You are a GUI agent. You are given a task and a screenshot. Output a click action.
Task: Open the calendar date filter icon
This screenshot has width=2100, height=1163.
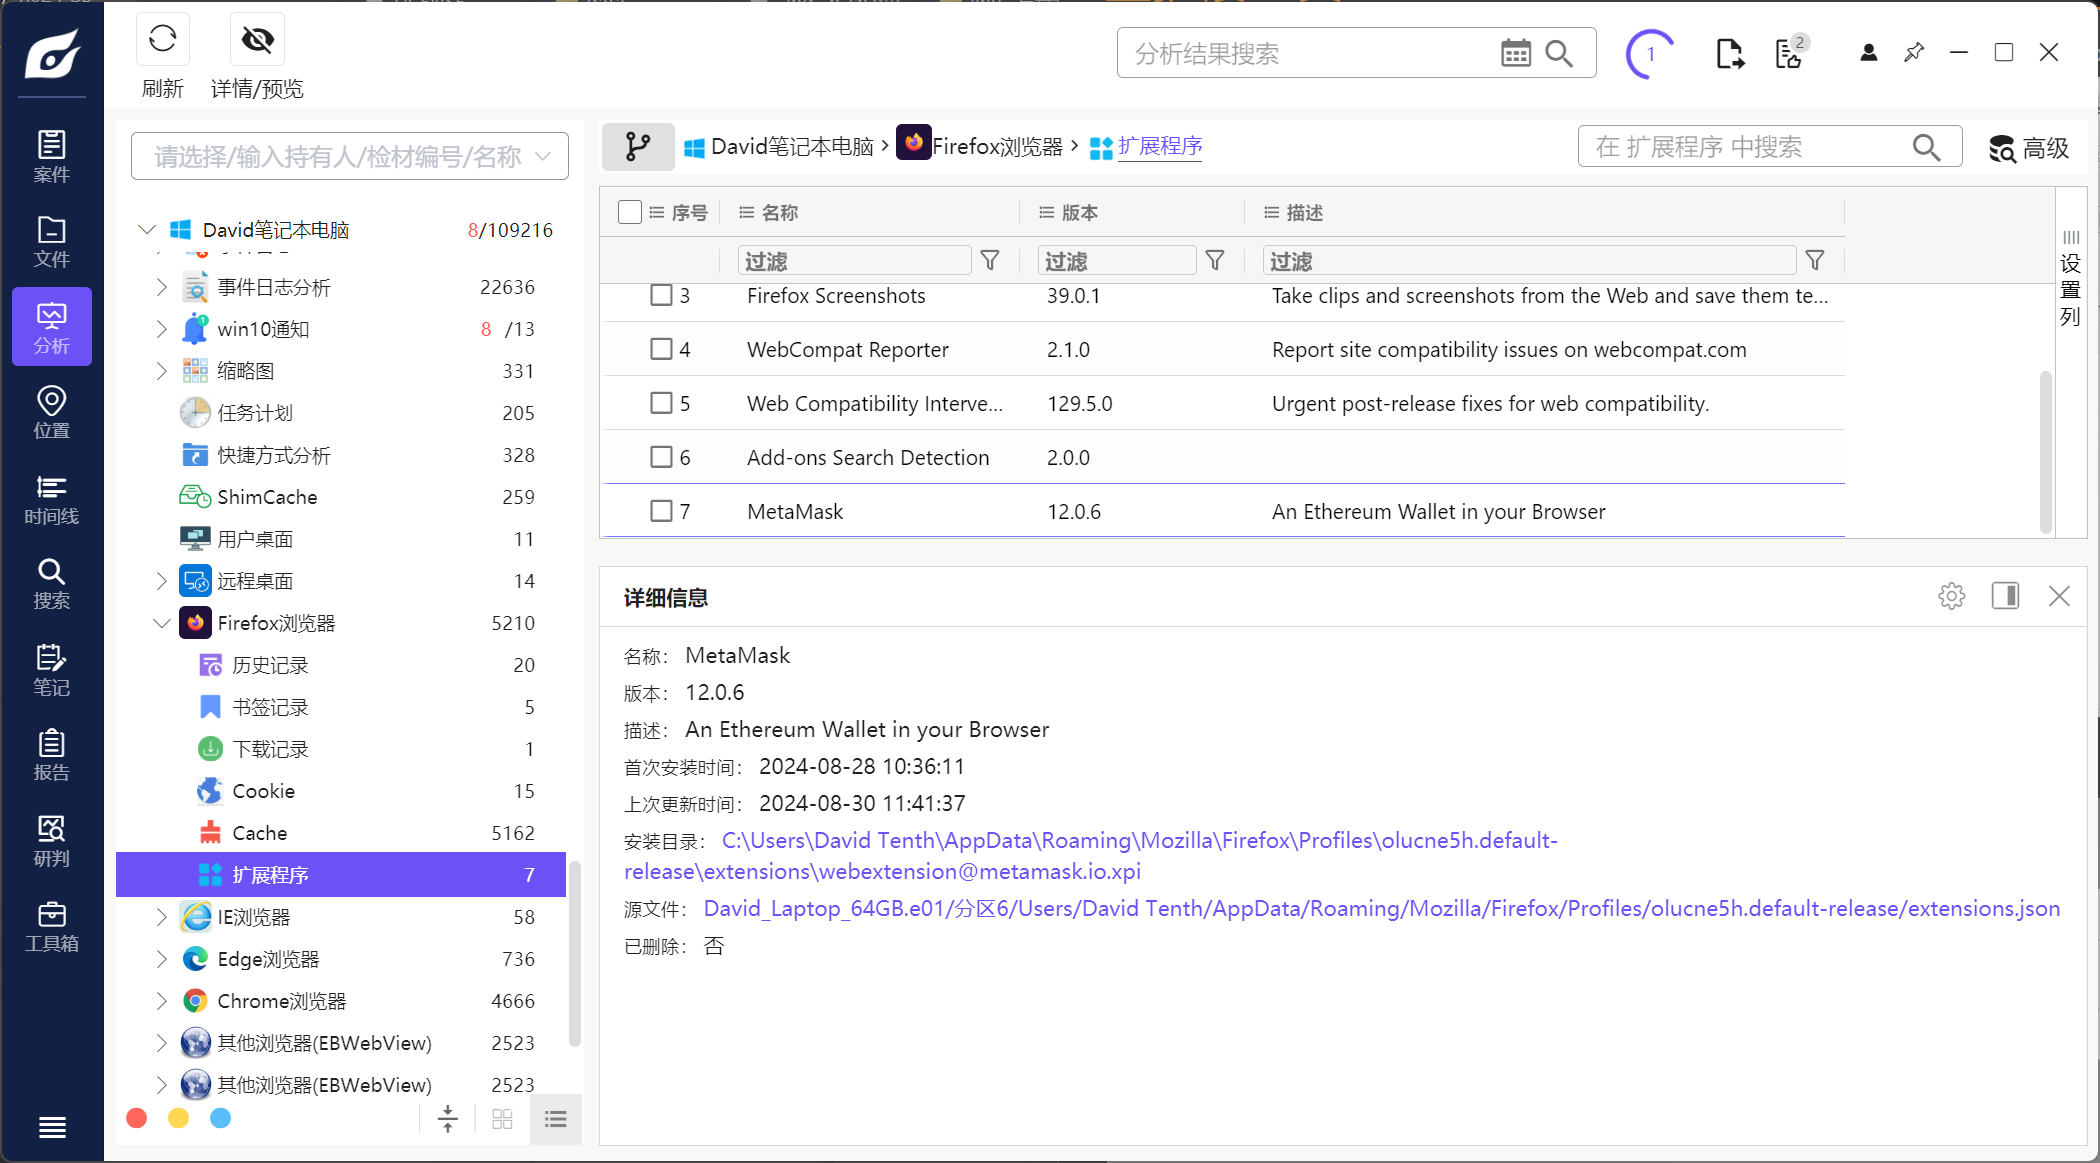1515,53
